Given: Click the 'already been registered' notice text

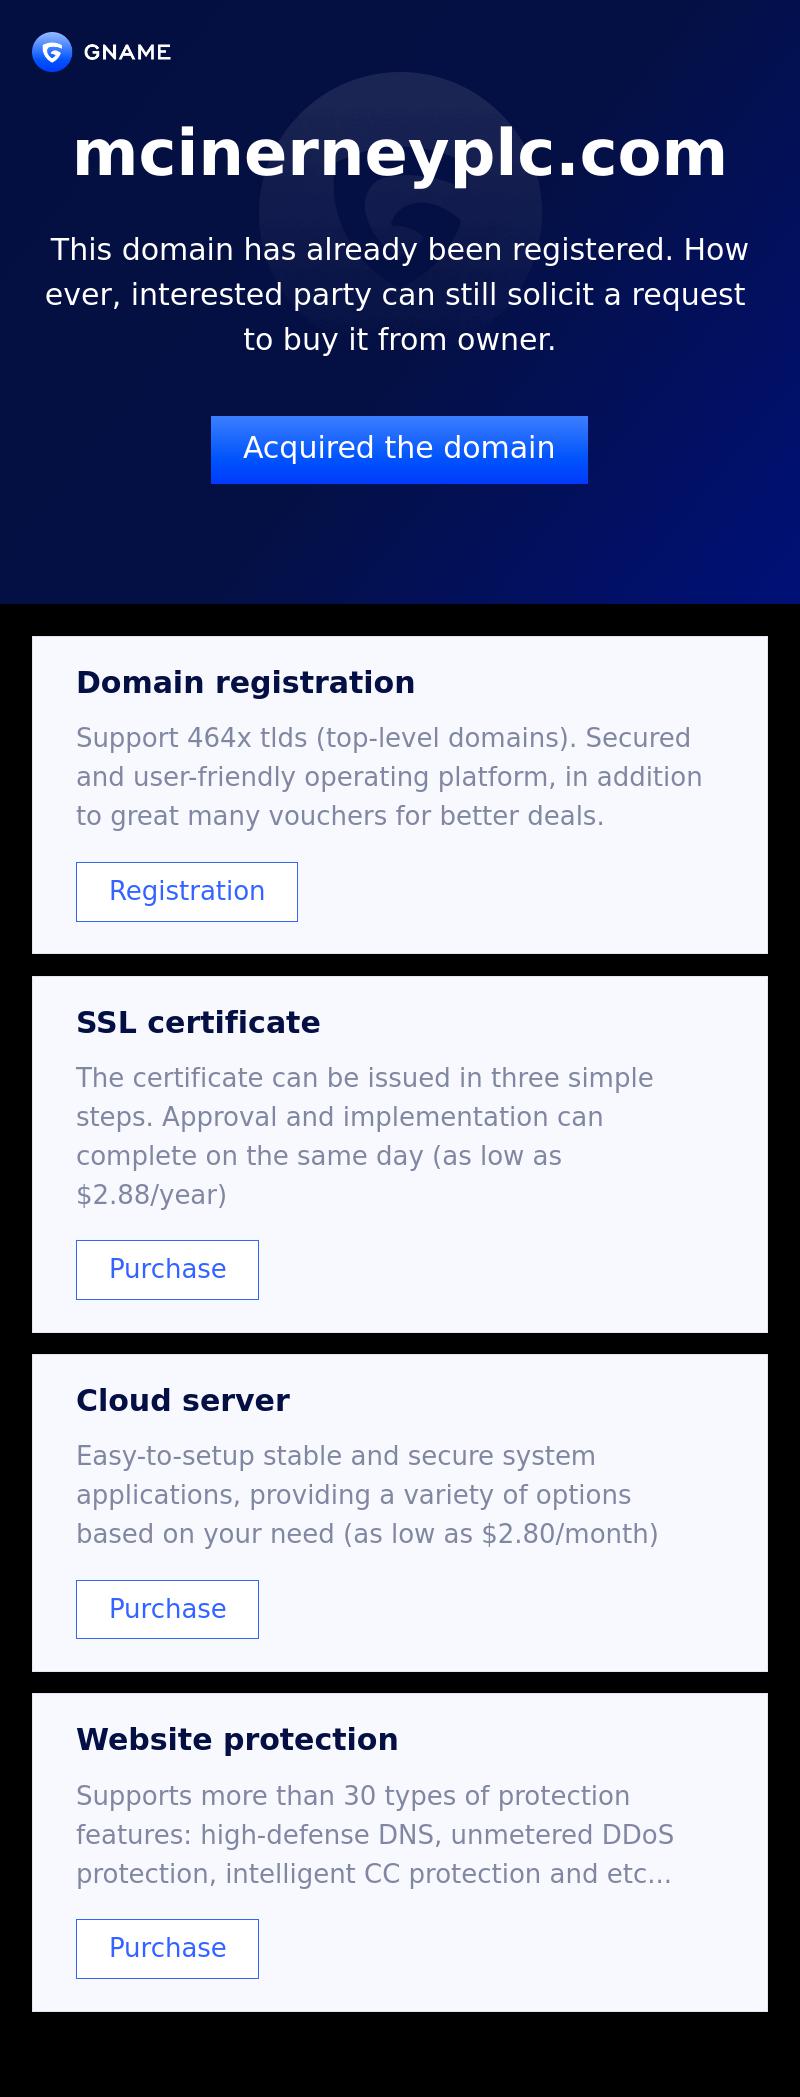Looking at the screenshot, I should click(x=400, y=294).
